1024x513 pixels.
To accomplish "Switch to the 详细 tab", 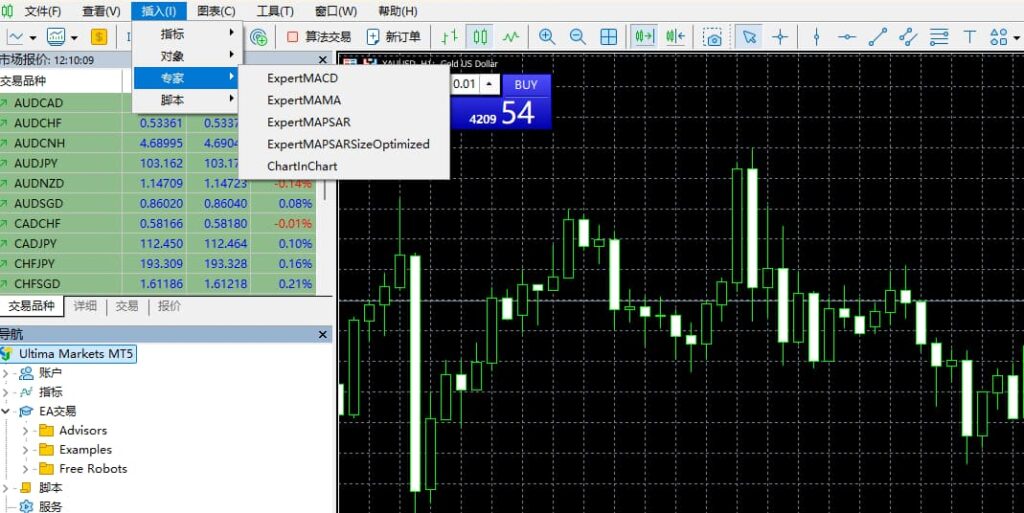I will point(85,306).
